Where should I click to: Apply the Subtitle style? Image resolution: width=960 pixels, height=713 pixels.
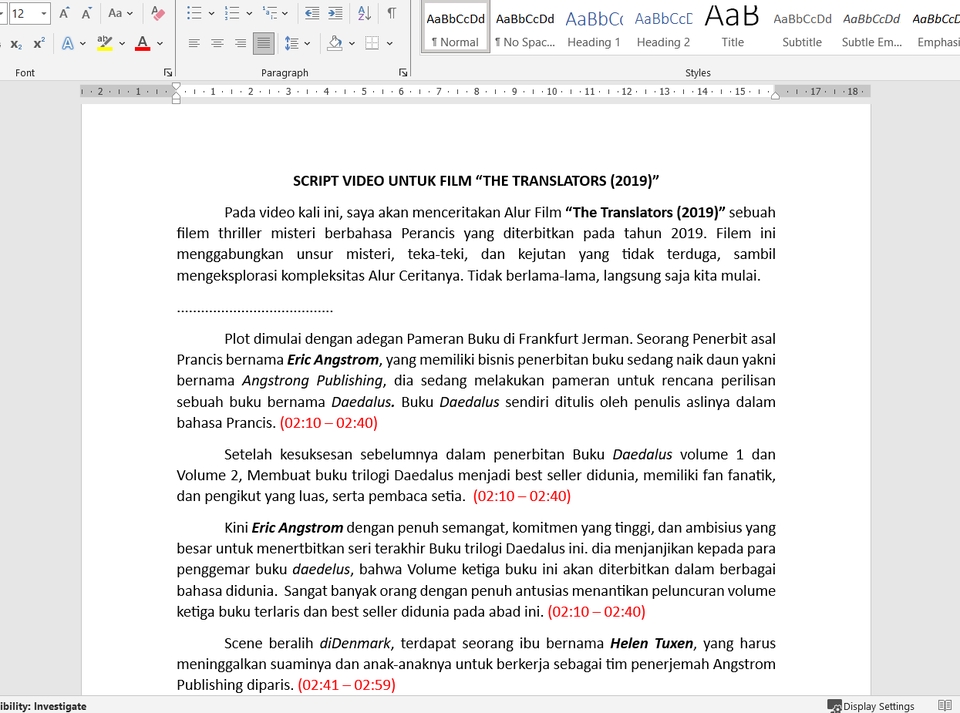[802, 29]
